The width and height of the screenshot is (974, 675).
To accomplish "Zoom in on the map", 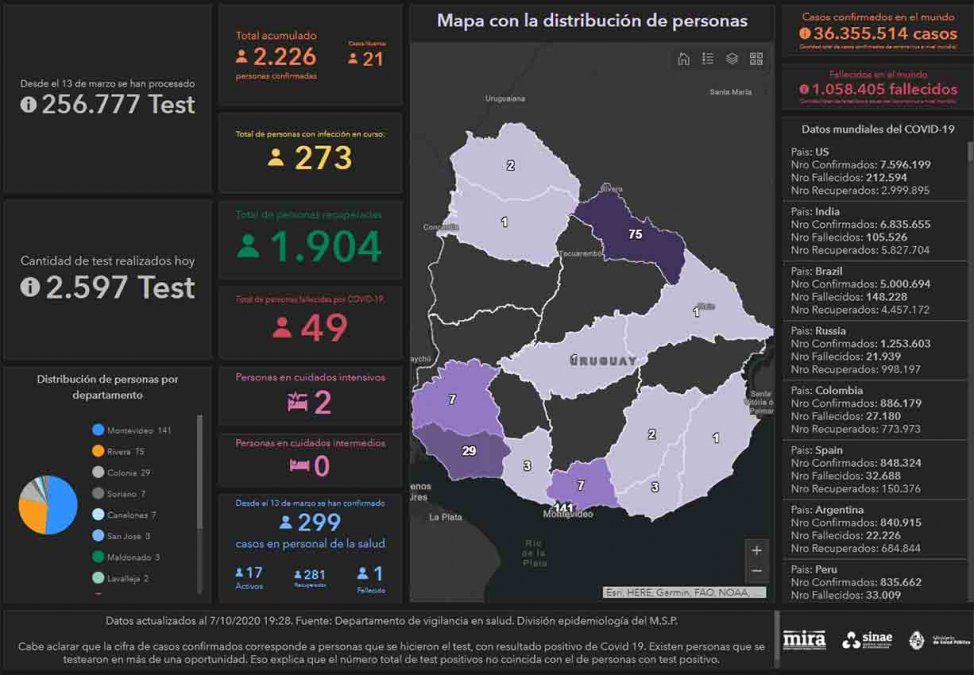I will click(x=756, y=550).
